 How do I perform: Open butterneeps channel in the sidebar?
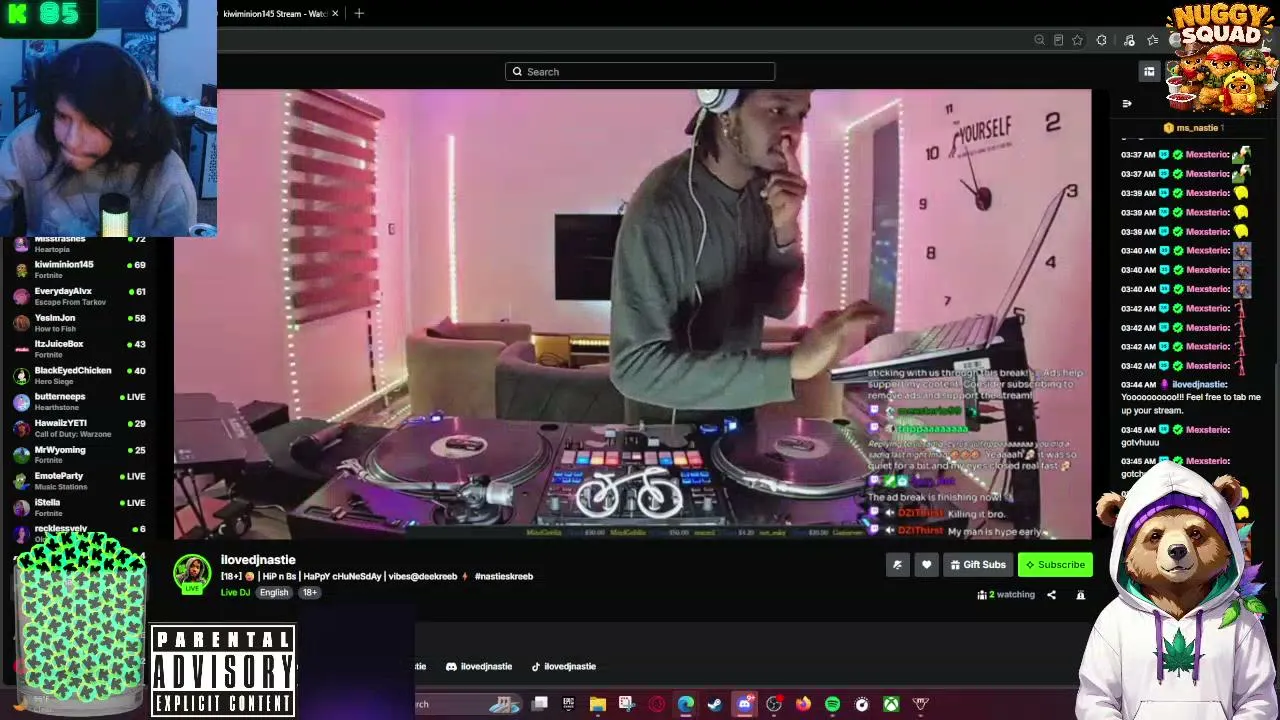click(x=80, y=402)
